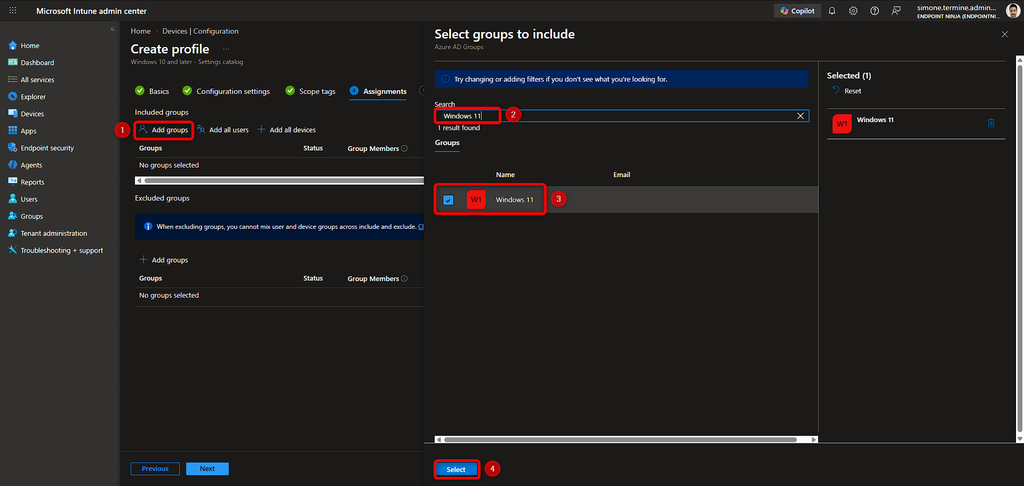Open the ellipsis menu beside Create profile
This screenshot has width=1024, height=486.
click(x=226, y=49)
